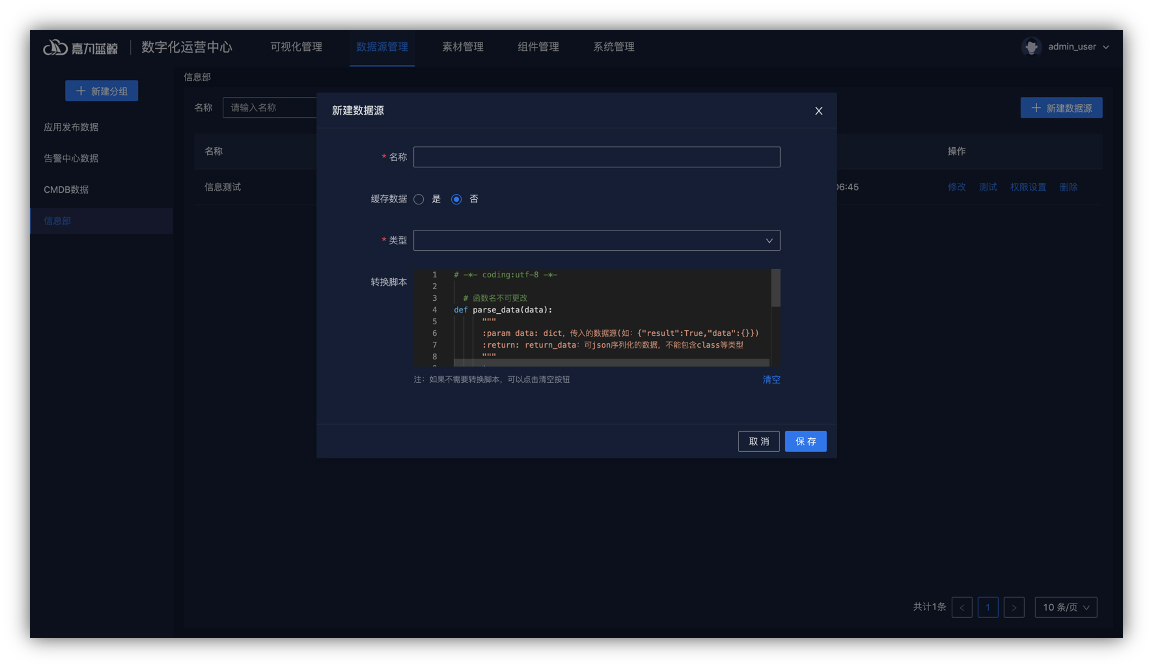
Task: Open the 类型 dropdown
Action: pyautogui.click(x=597, y=241)
